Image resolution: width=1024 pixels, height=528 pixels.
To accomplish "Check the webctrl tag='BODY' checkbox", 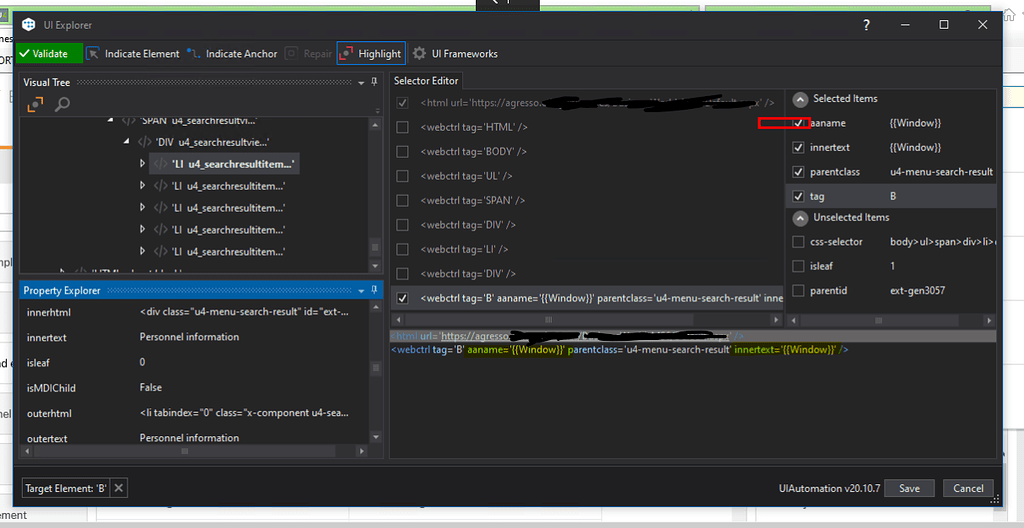I will pyautogui.click(x=402, y=152).
